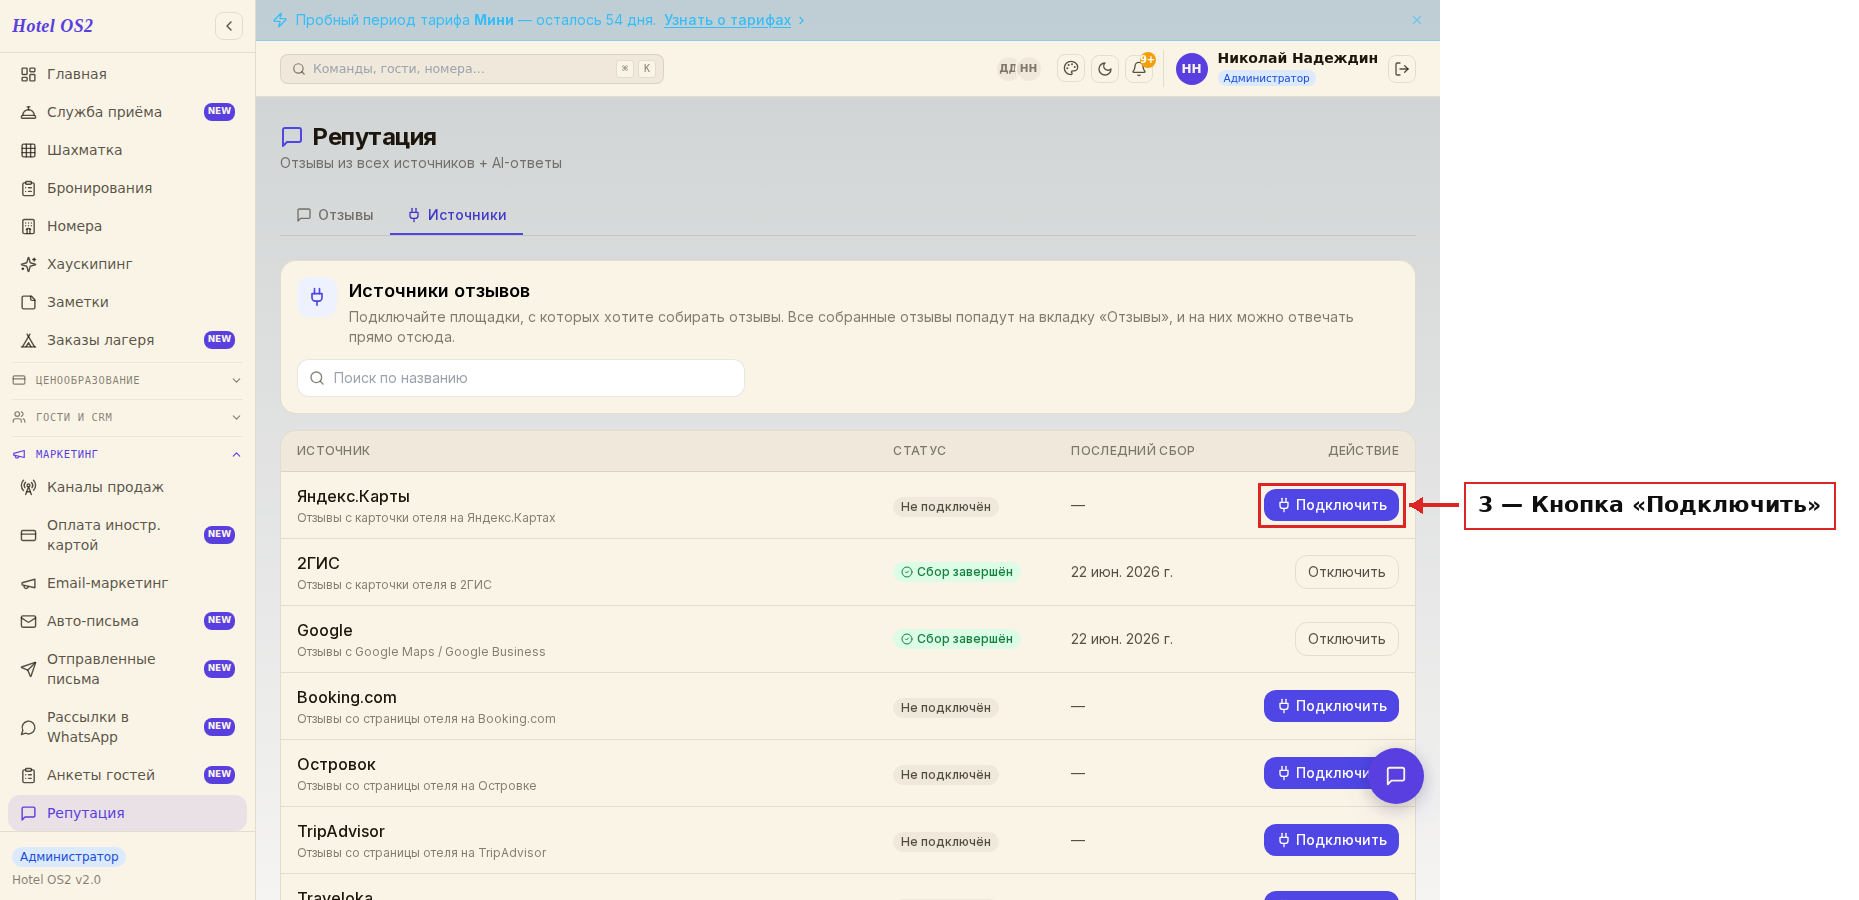
Task: Click the НН user avatar
Action: (x=1191, y=69)
